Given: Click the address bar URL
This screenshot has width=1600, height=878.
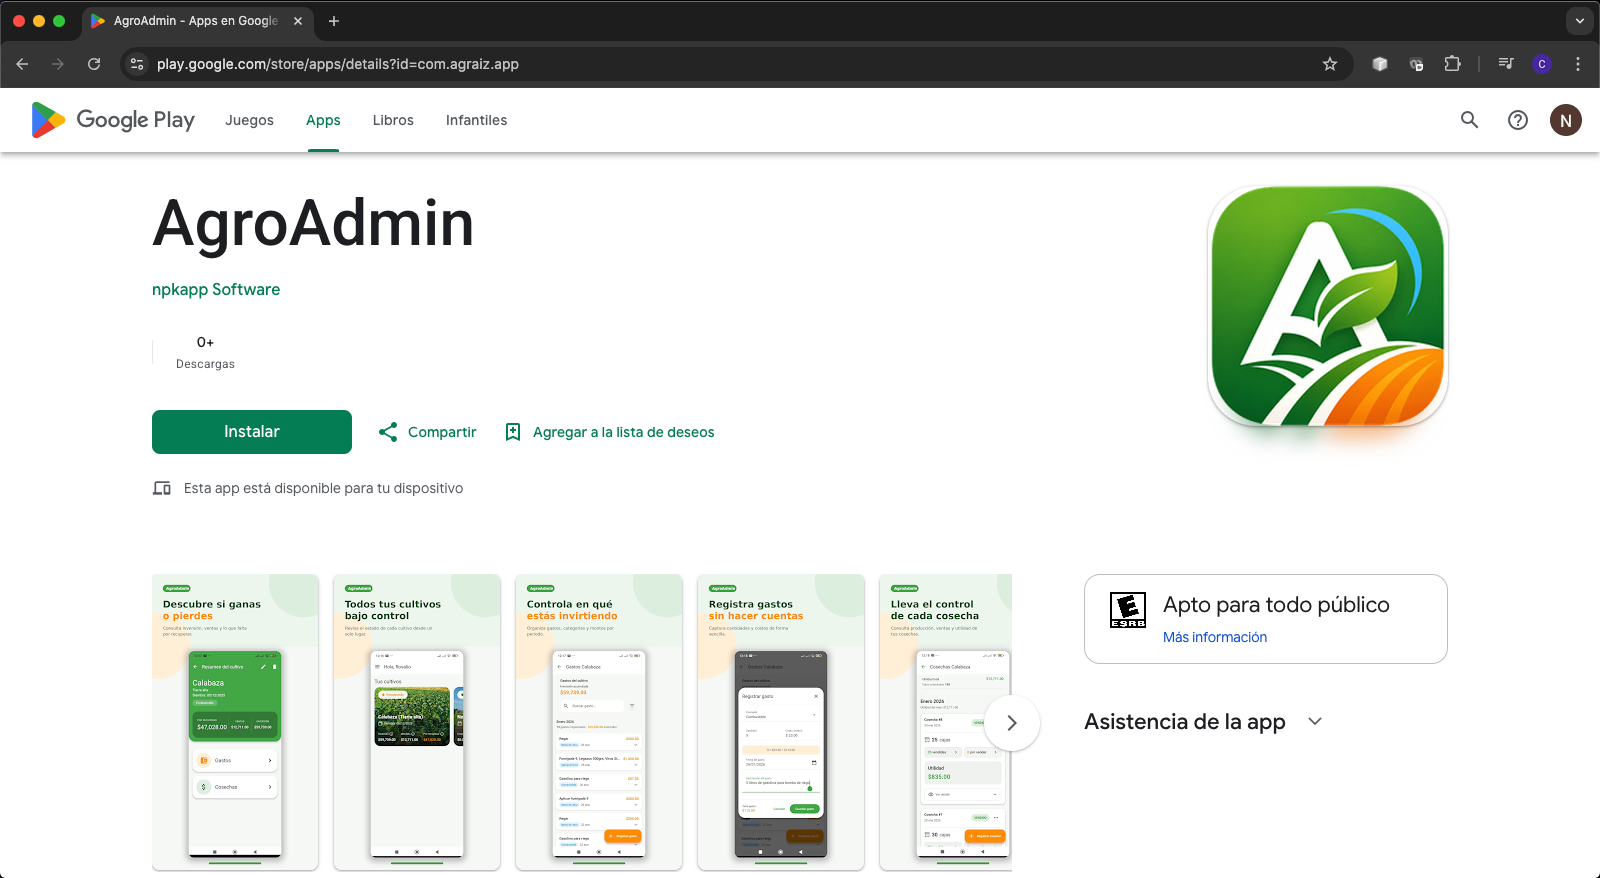Looking at the screenshot, I should pos(338,64).
